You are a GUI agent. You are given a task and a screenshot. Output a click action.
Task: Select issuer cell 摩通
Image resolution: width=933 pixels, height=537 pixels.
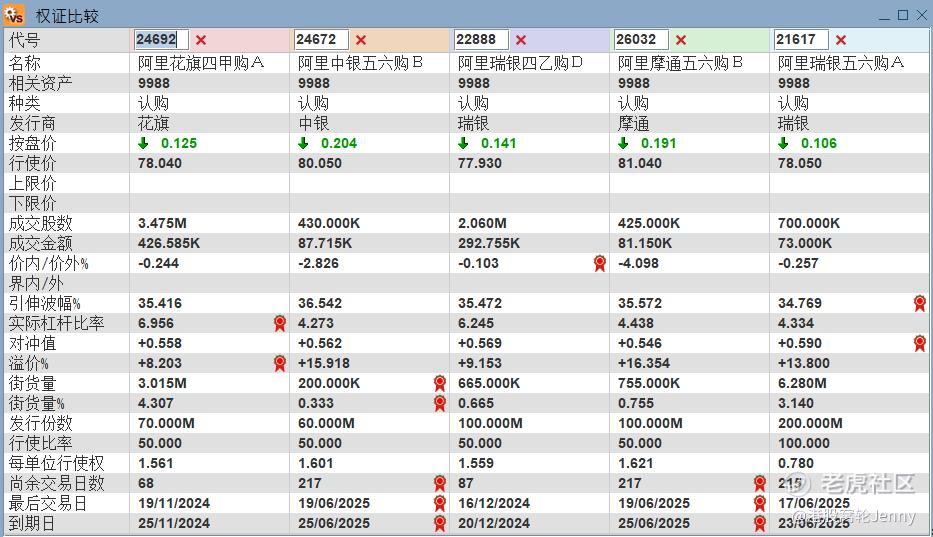pos(634,123)
